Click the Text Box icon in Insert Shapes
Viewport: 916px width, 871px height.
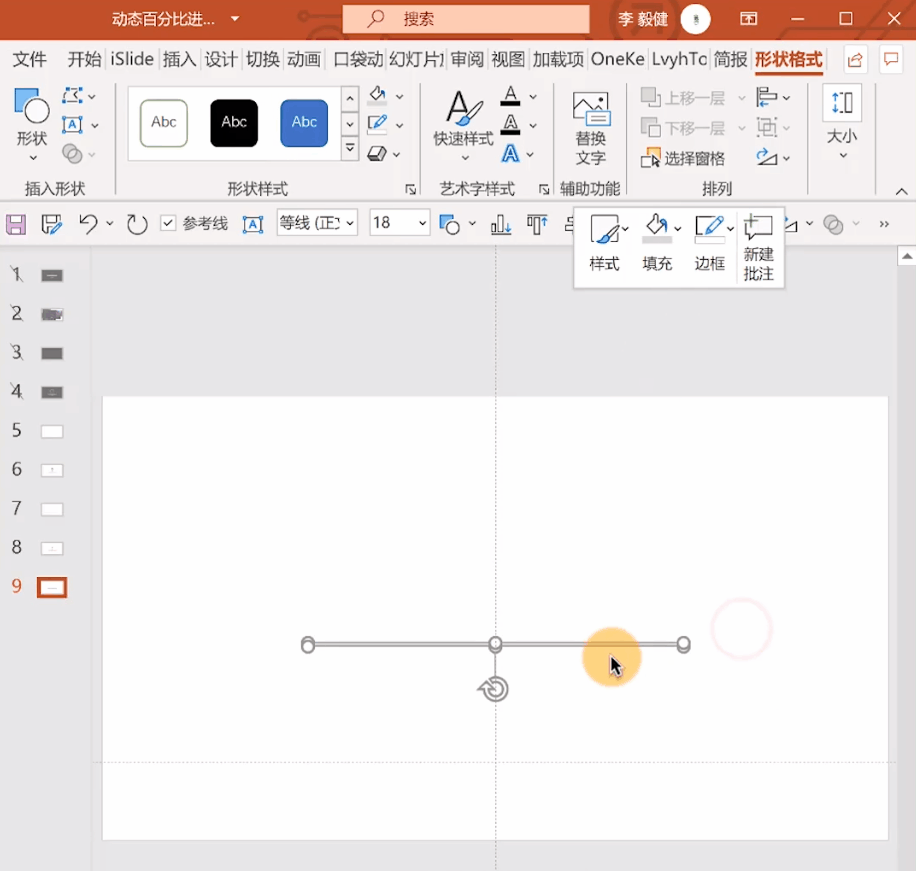[x=72, y=124]
